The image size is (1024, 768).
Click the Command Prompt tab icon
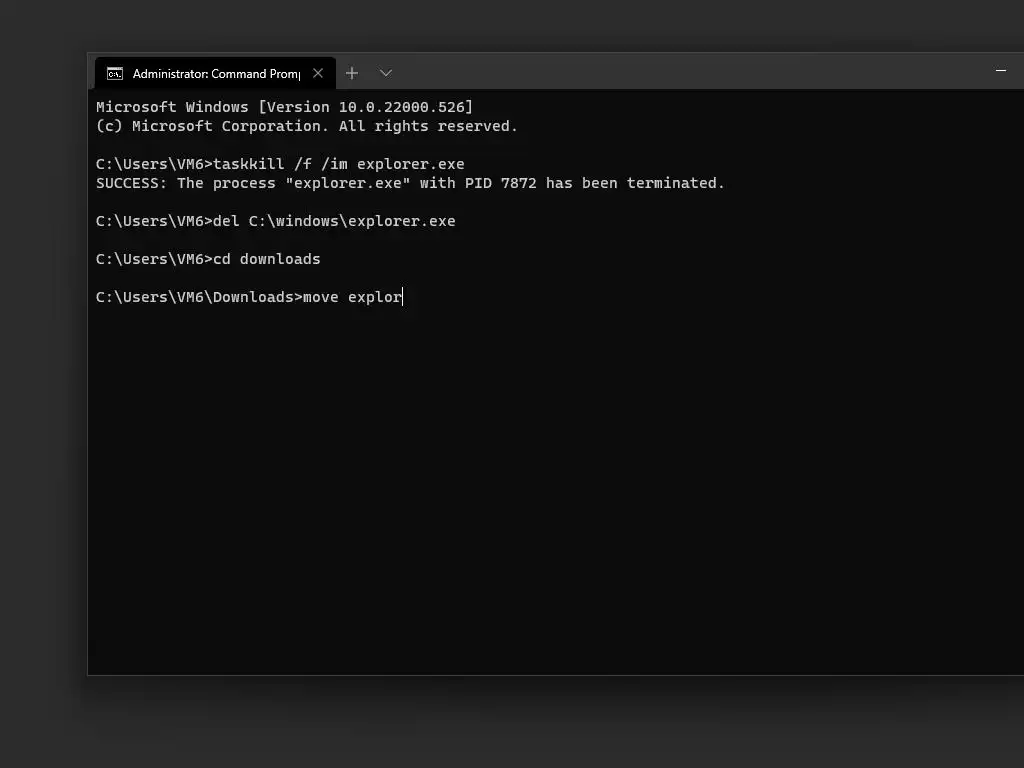[115, 73]
